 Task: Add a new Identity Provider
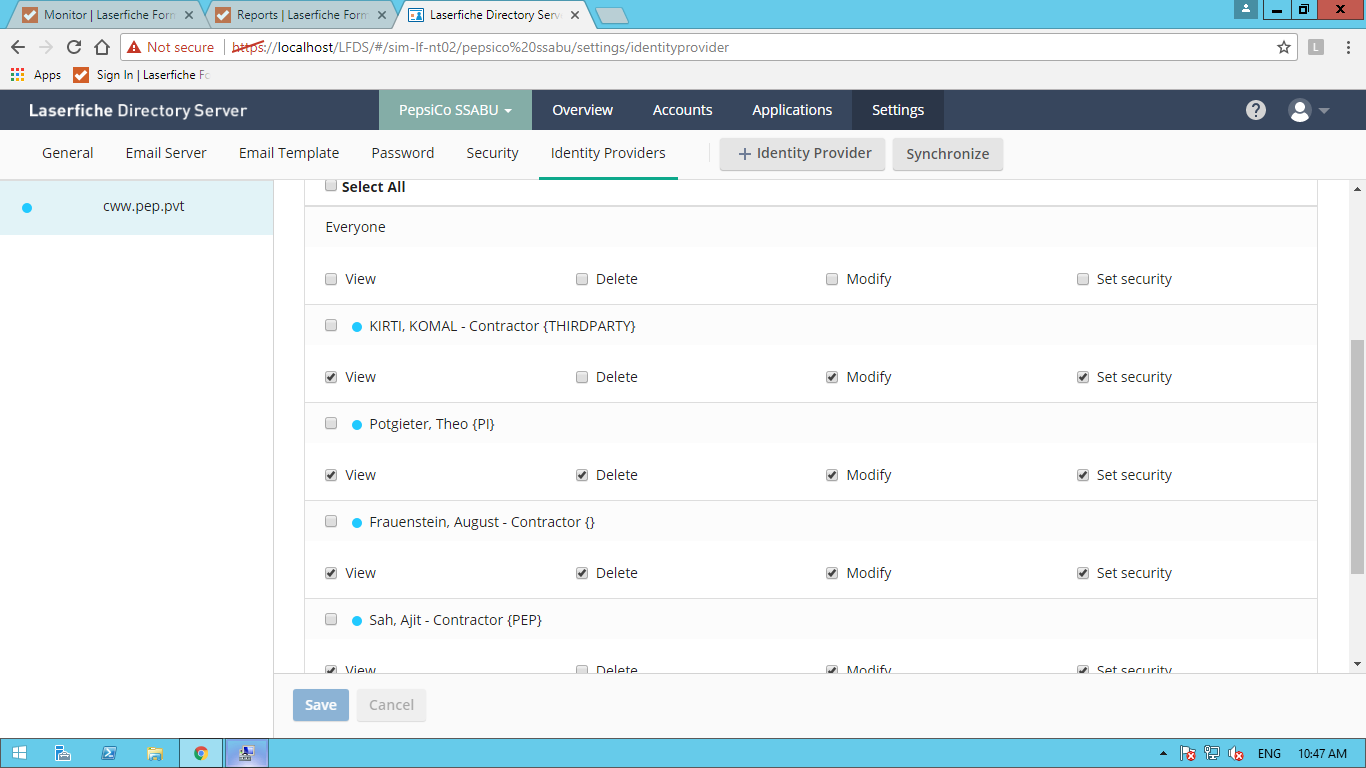[x=803, y=154]
